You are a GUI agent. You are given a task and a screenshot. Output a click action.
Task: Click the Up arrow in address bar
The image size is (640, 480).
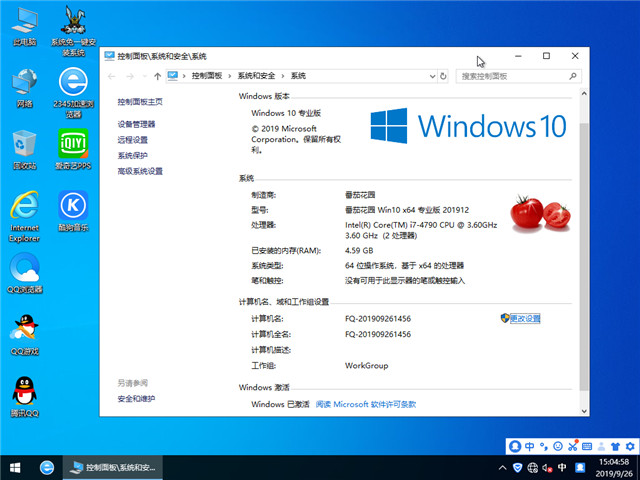pos(158,76)
